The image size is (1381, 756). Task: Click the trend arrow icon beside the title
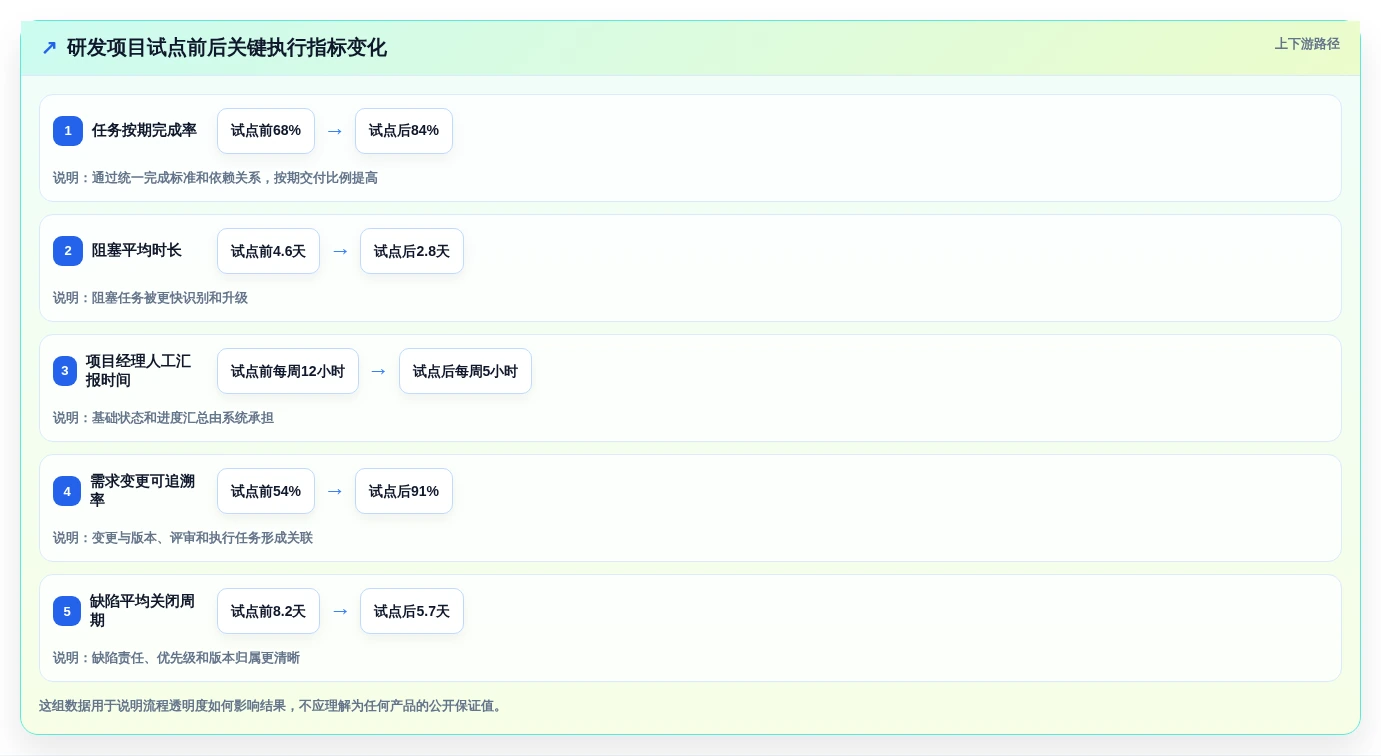[x=49, y=48]
